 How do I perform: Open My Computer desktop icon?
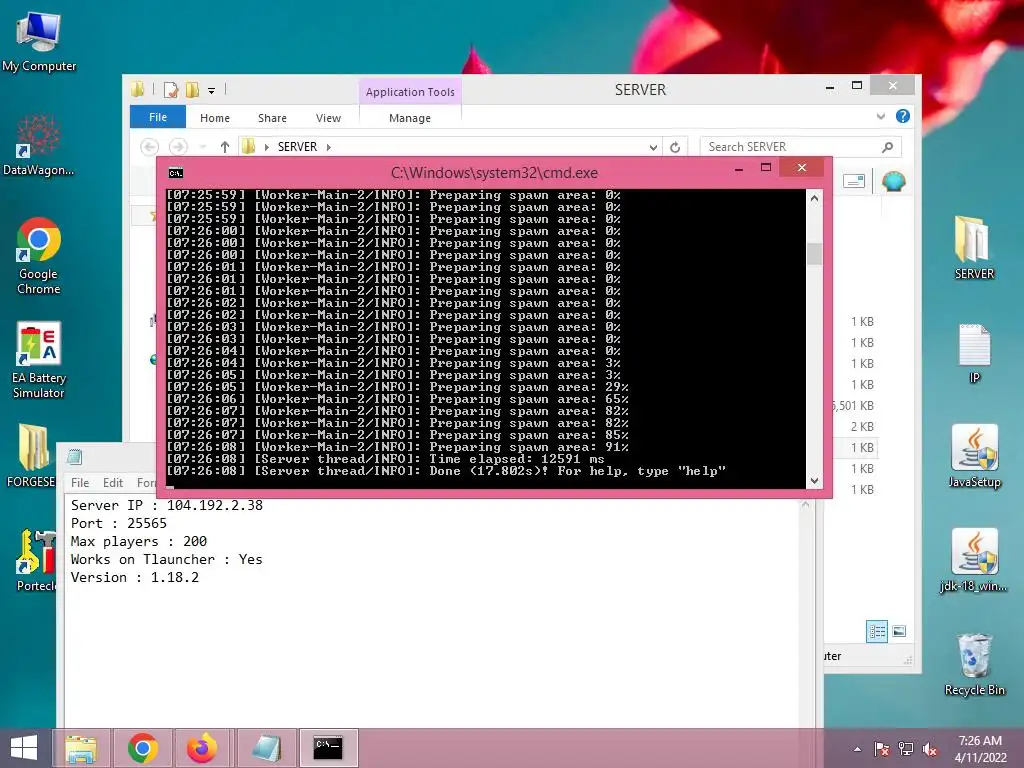click(39, 42)
